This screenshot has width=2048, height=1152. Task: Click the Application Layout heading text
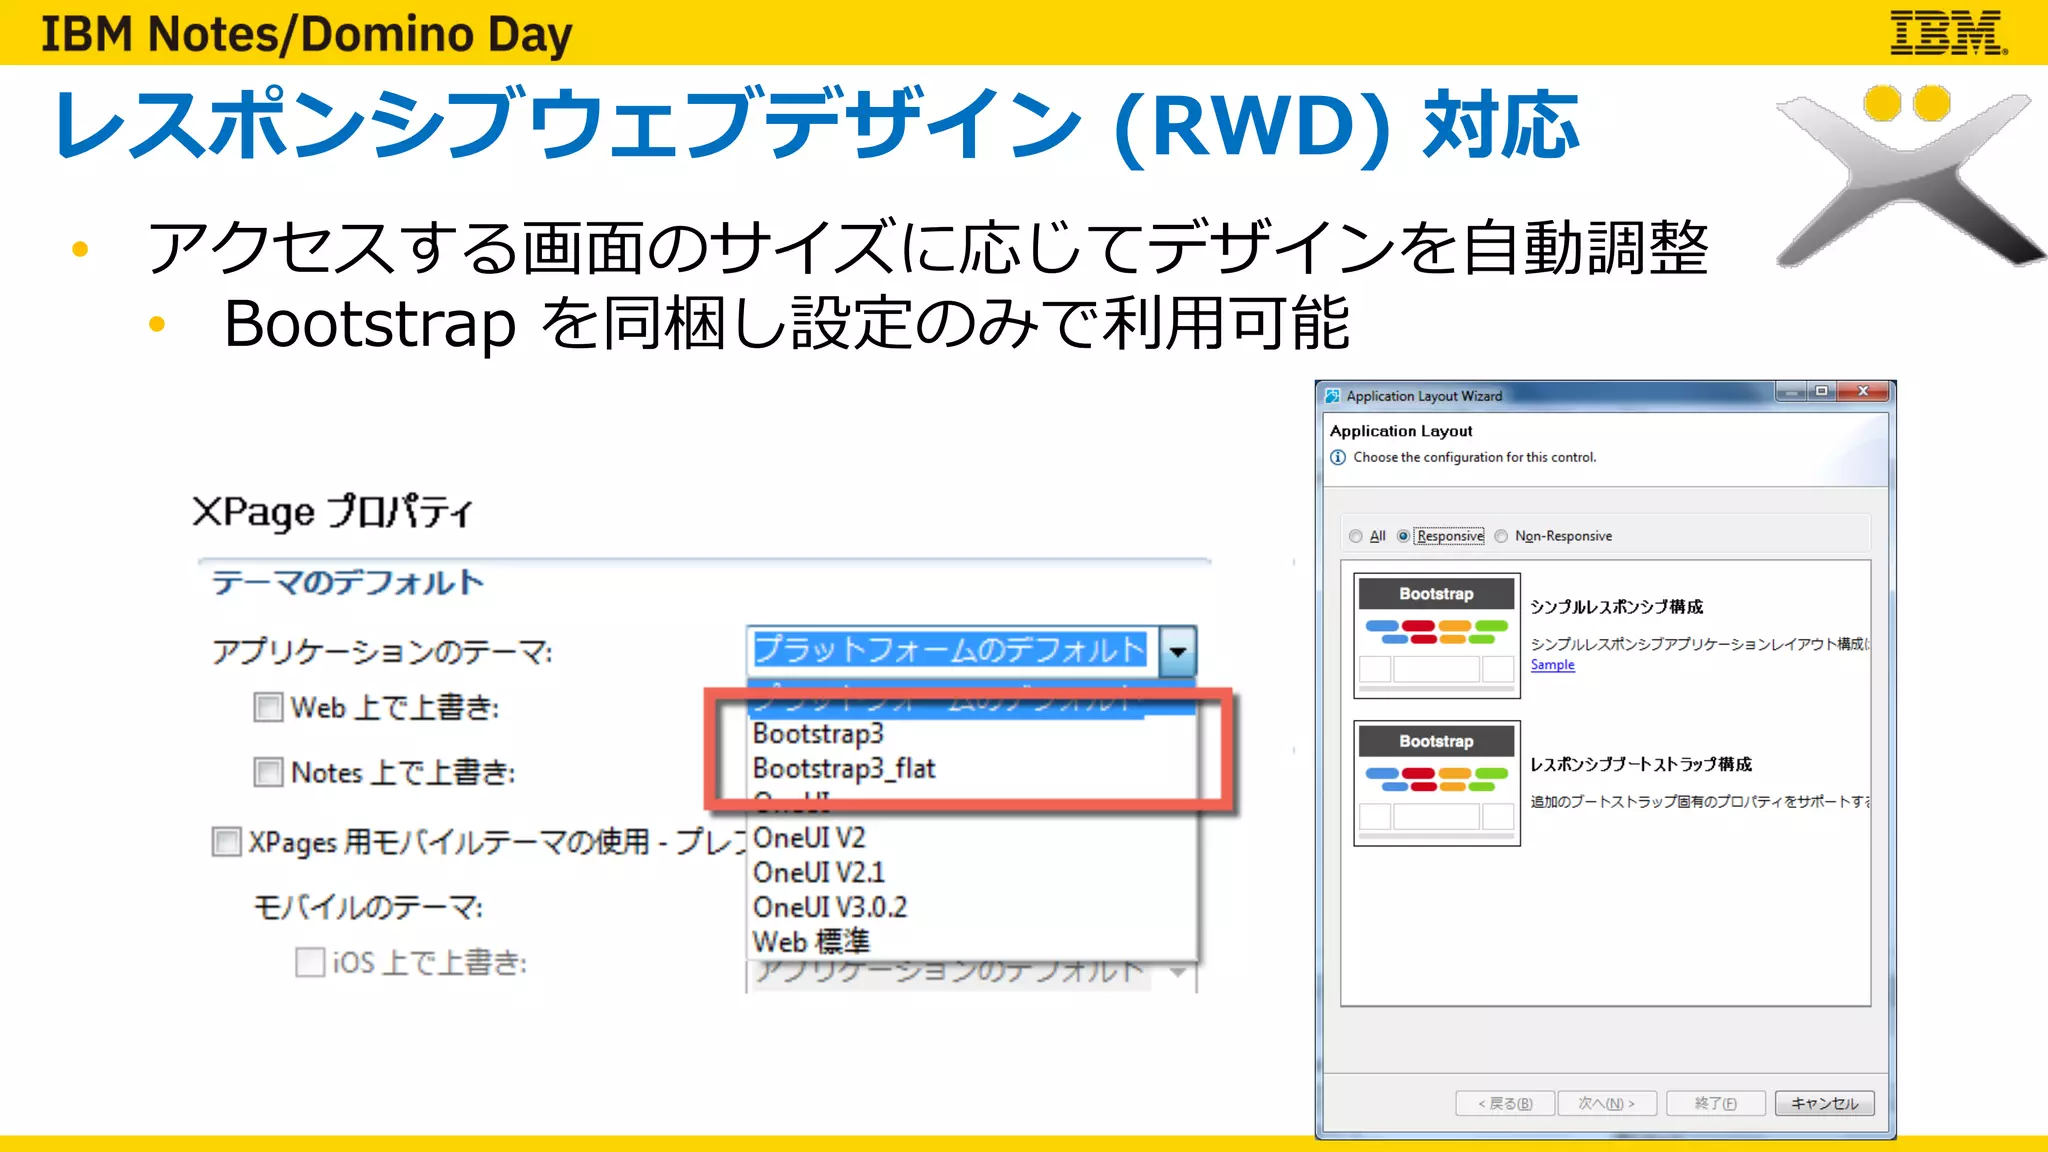click(x=1401, y=431)
